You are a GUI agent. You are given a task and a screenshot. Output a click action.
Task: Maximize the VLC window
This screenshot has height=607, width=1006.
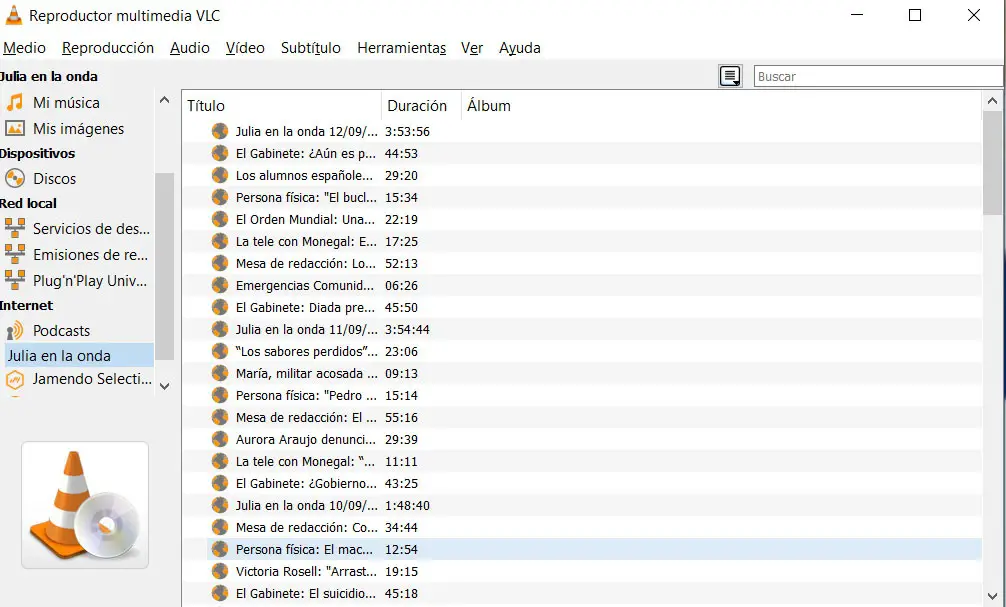pyautogui.click(x=915, y=15)
